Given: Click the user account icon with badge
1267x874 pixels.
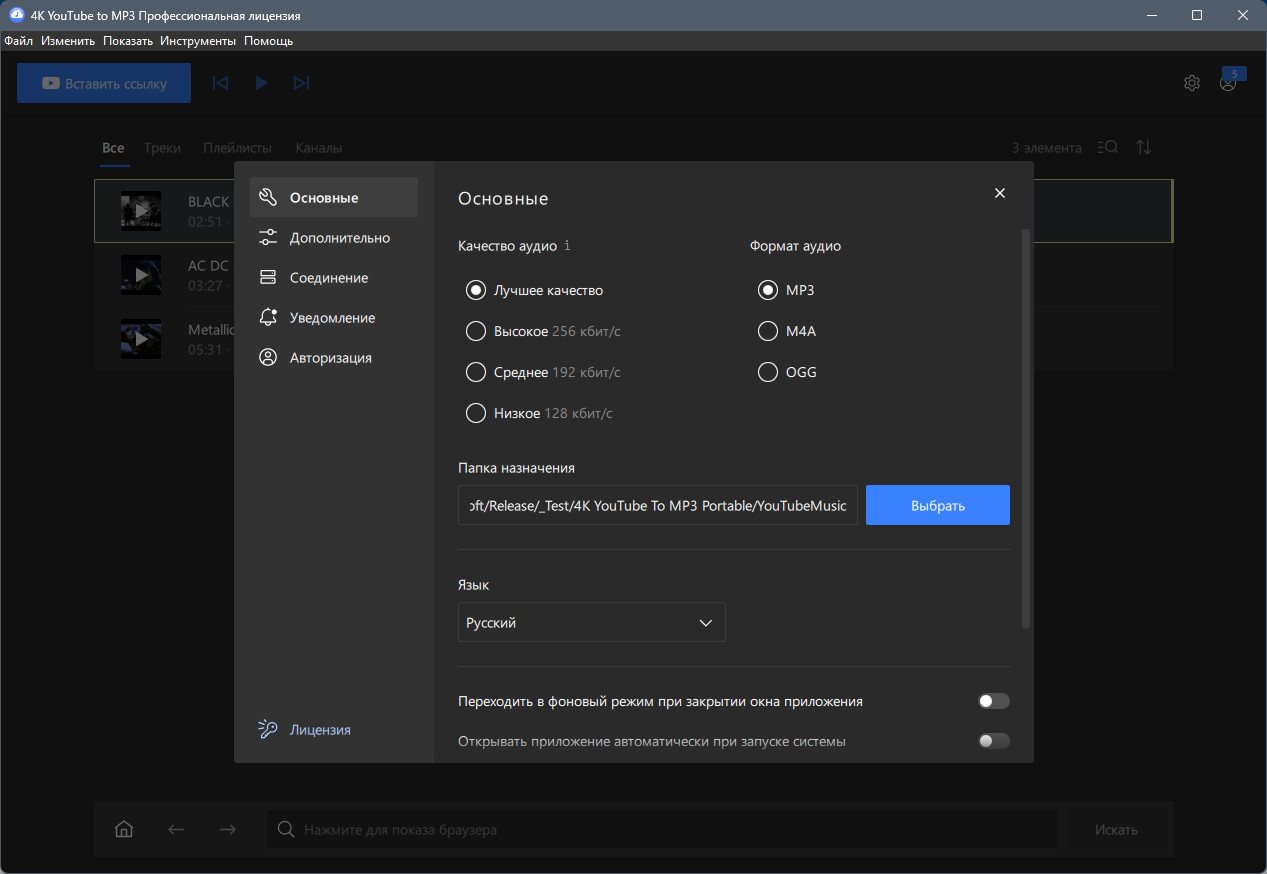Looking at the screenshot, I should [x=1229, y=82].
